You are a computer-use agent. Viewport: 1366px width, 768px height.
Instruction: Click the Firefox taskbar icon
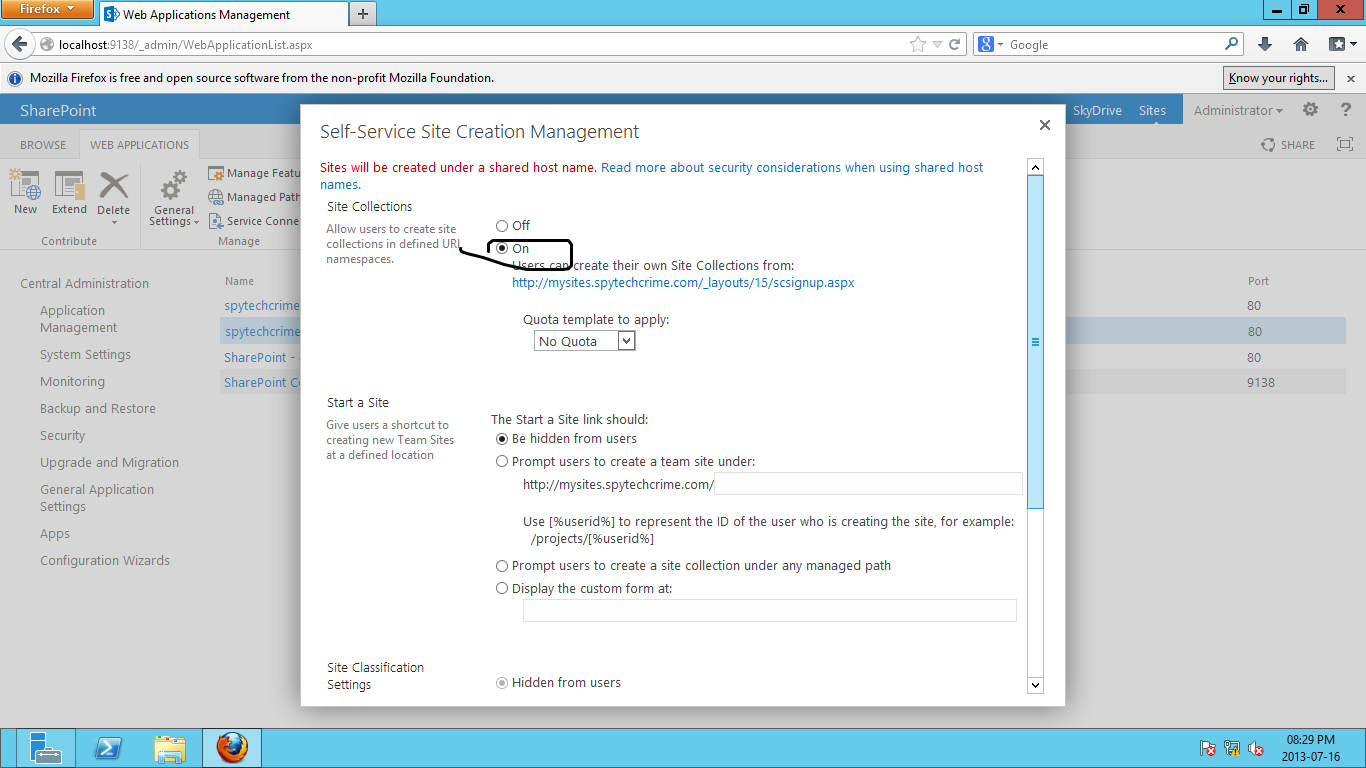tap(232, 747)
